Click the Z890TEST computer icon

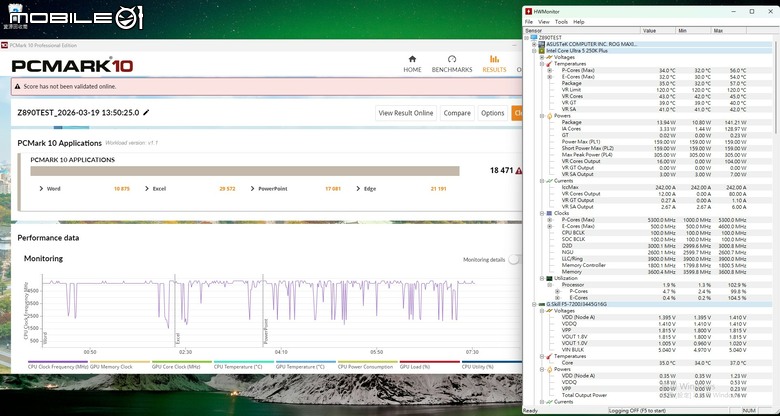(x=534, y=38)
